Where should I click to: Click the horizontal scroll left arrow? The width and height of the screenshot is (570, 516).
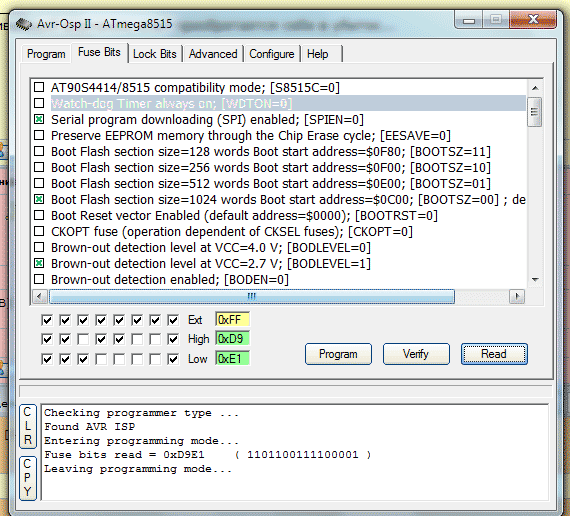click(x=40, y=296)
